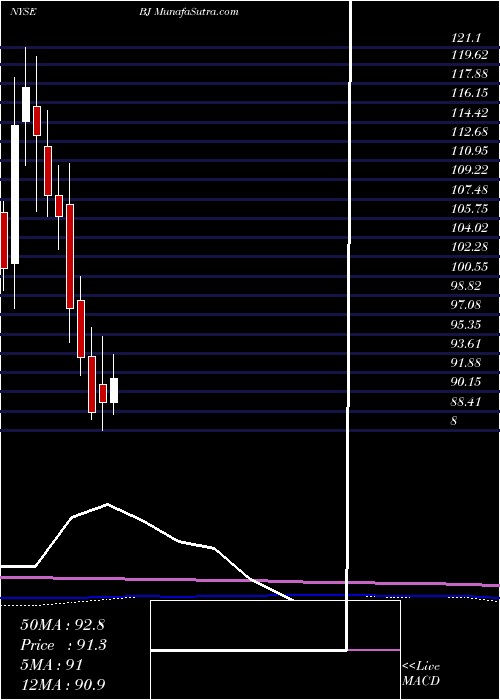The image size is (500, 700).
Task: Click the 12MA : 90.9 reading
Action: (x=63, y=684)
